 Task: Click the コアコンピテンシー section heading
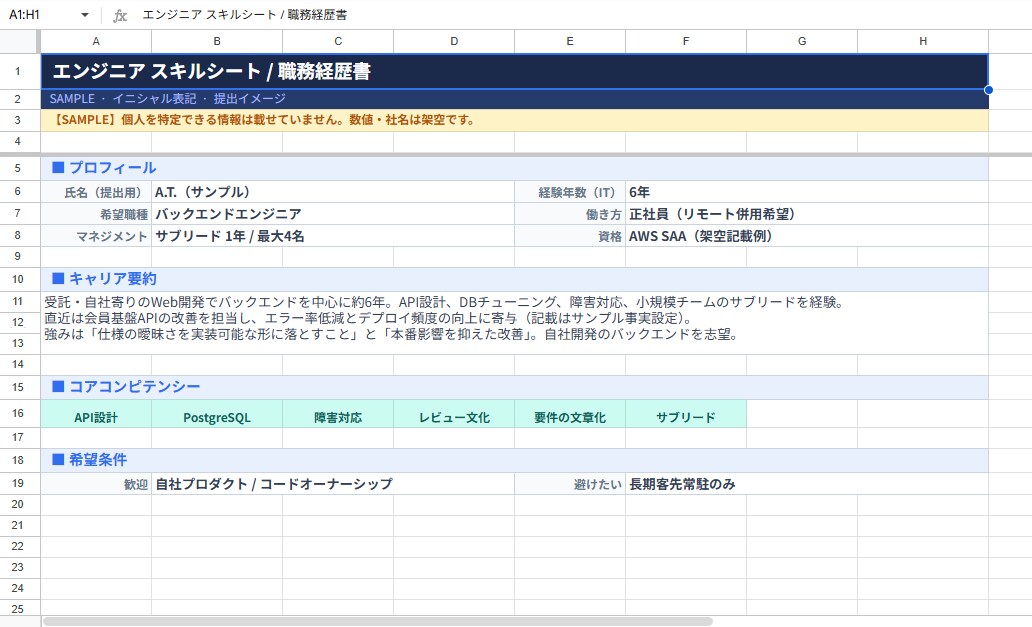(x=515, y=387)
